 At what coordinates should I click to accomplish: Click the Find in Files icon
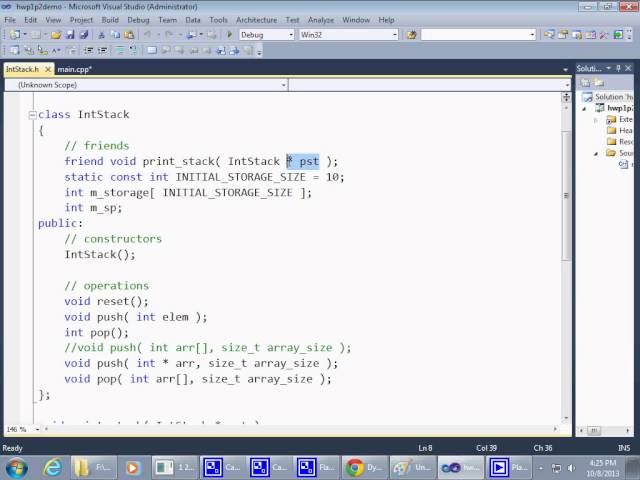(411, 35)
